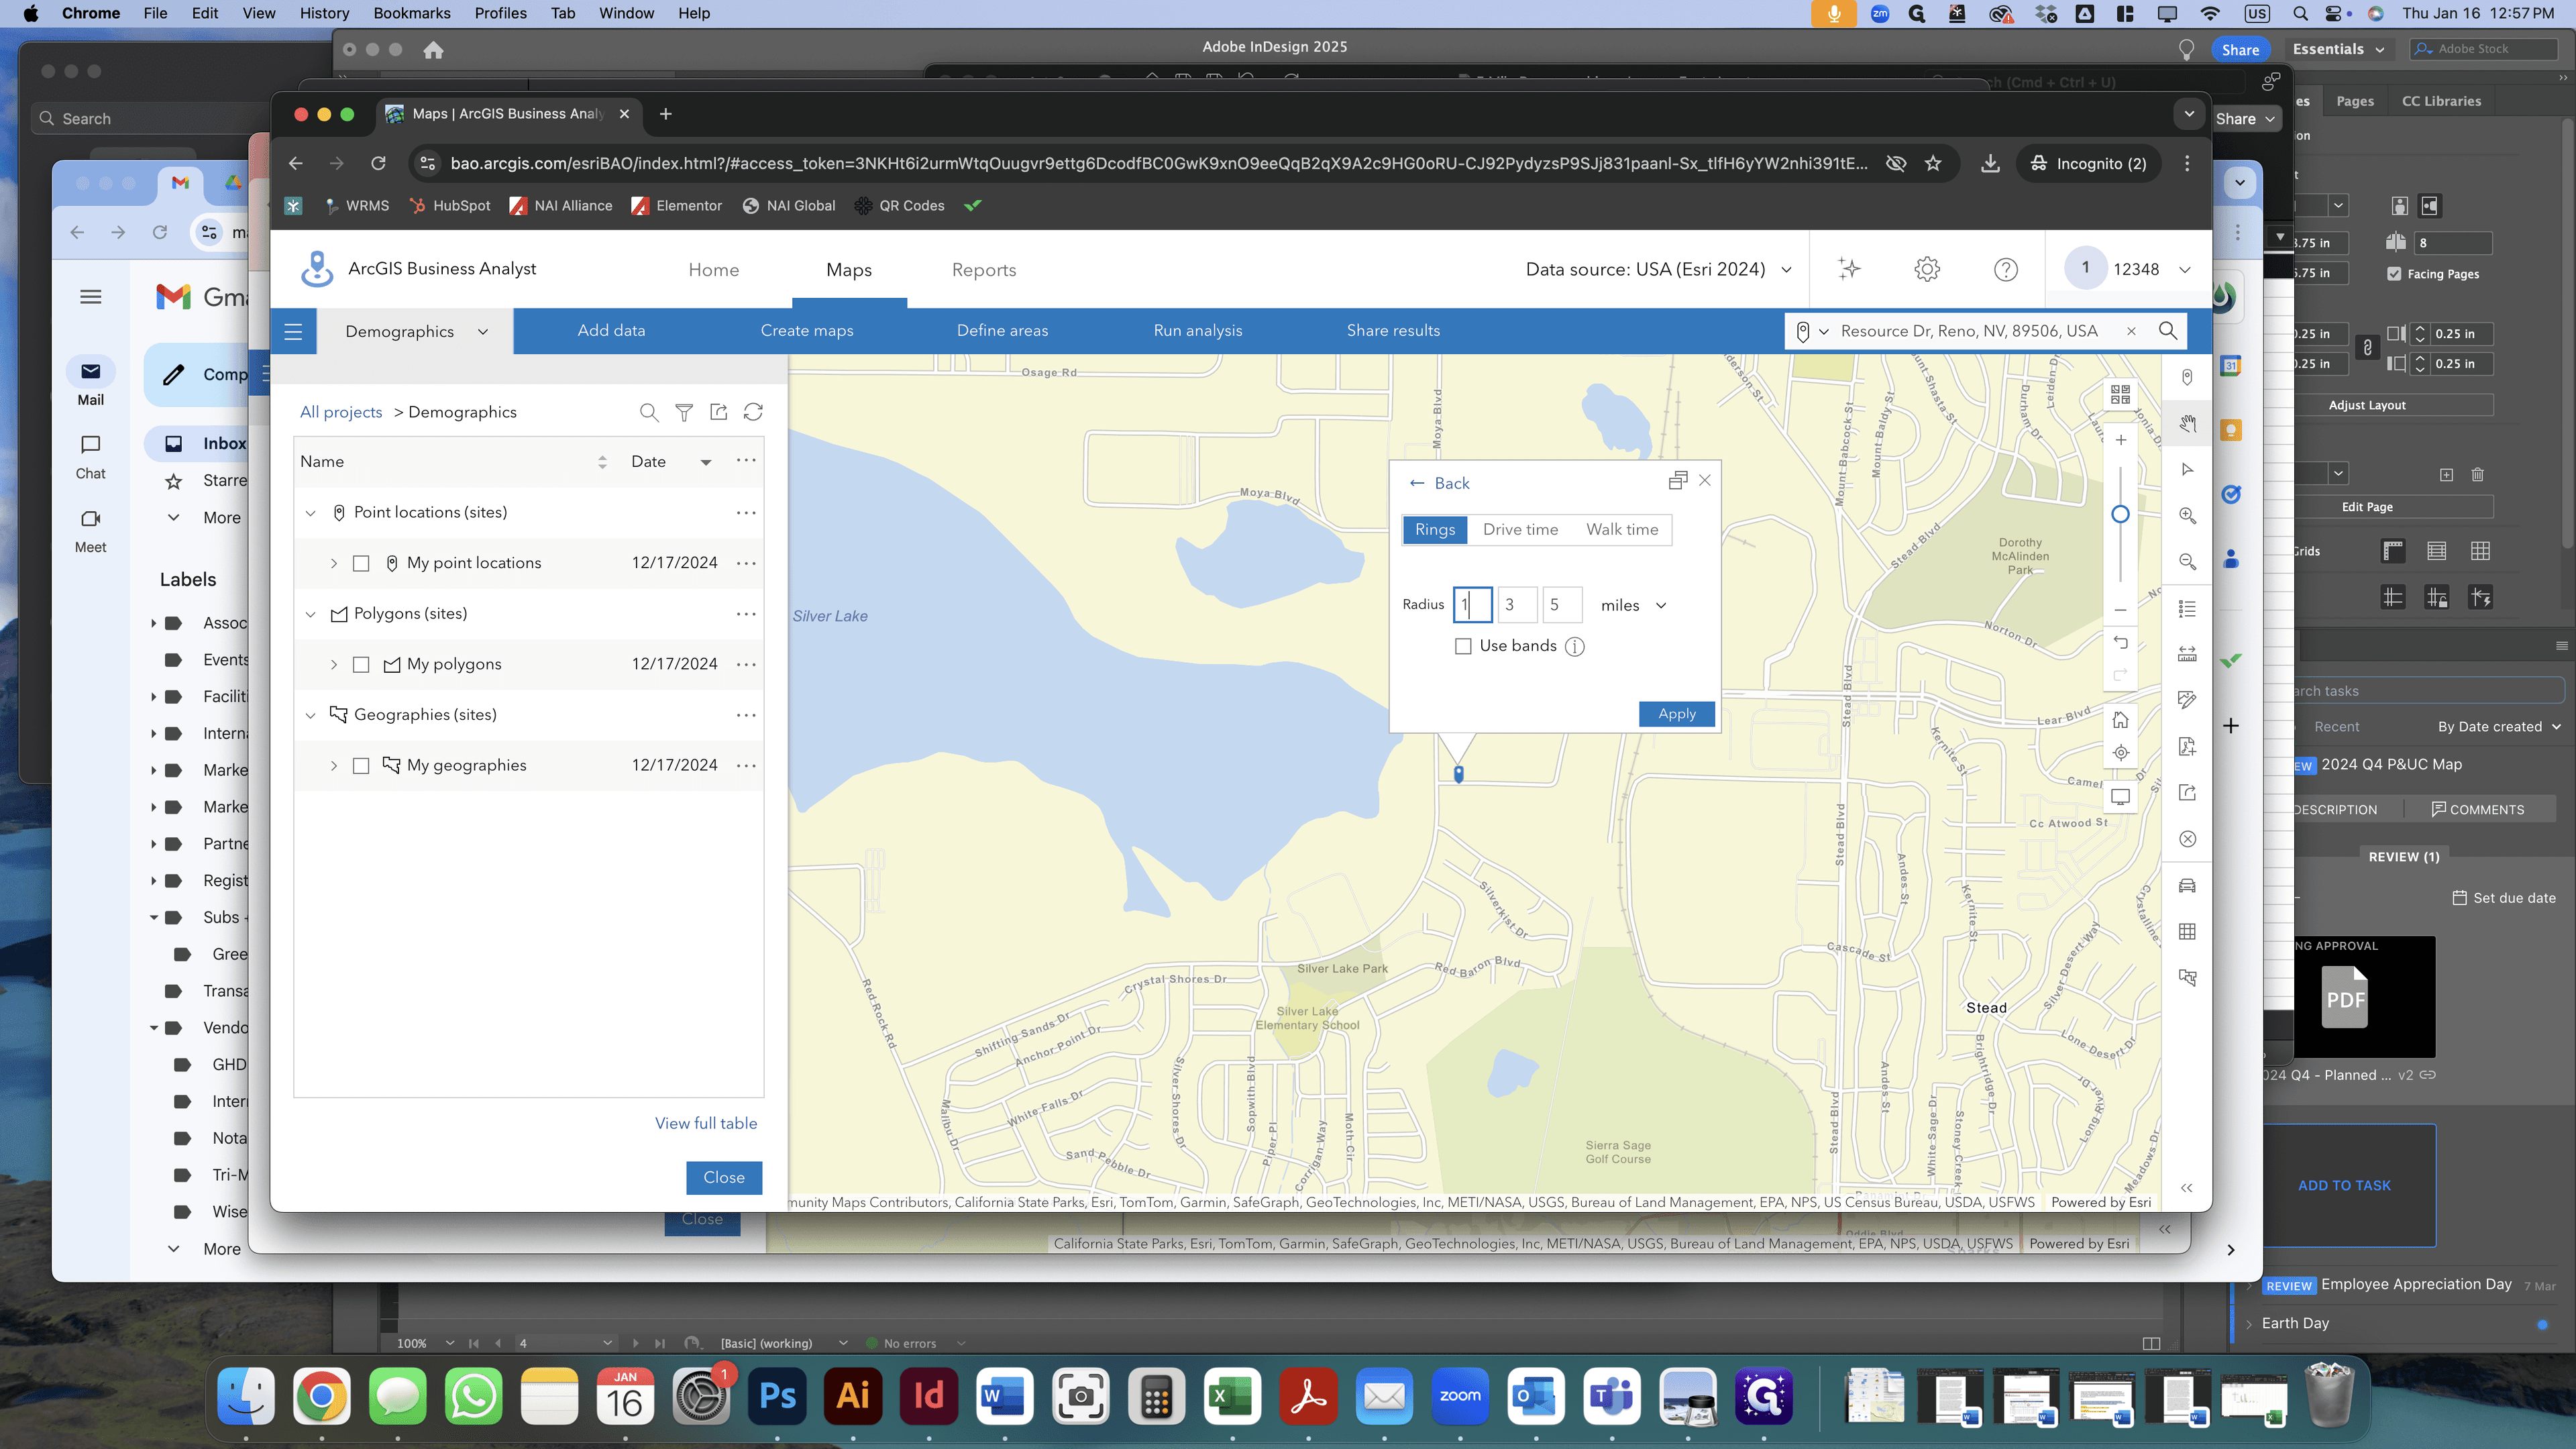Open the user account 12348 dropdown

(2129, 269)
